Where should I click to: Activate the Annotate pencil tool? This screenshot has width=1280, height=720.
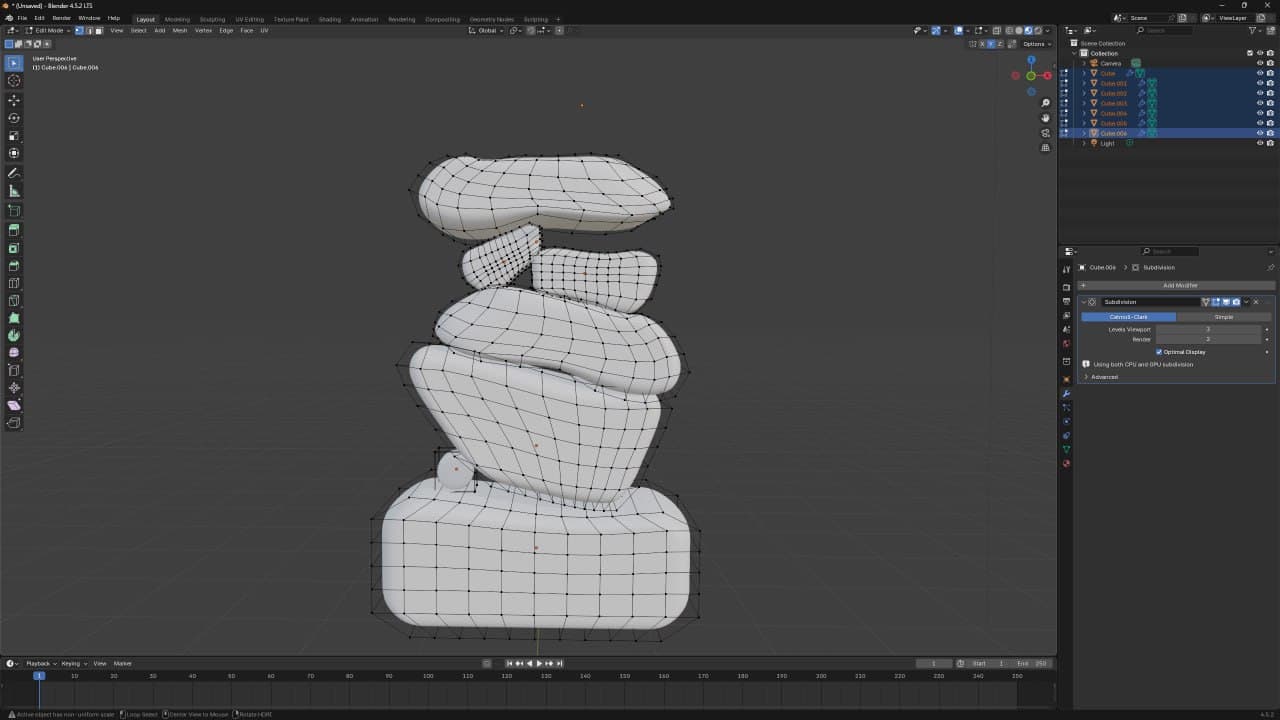[x=14, y=173]
